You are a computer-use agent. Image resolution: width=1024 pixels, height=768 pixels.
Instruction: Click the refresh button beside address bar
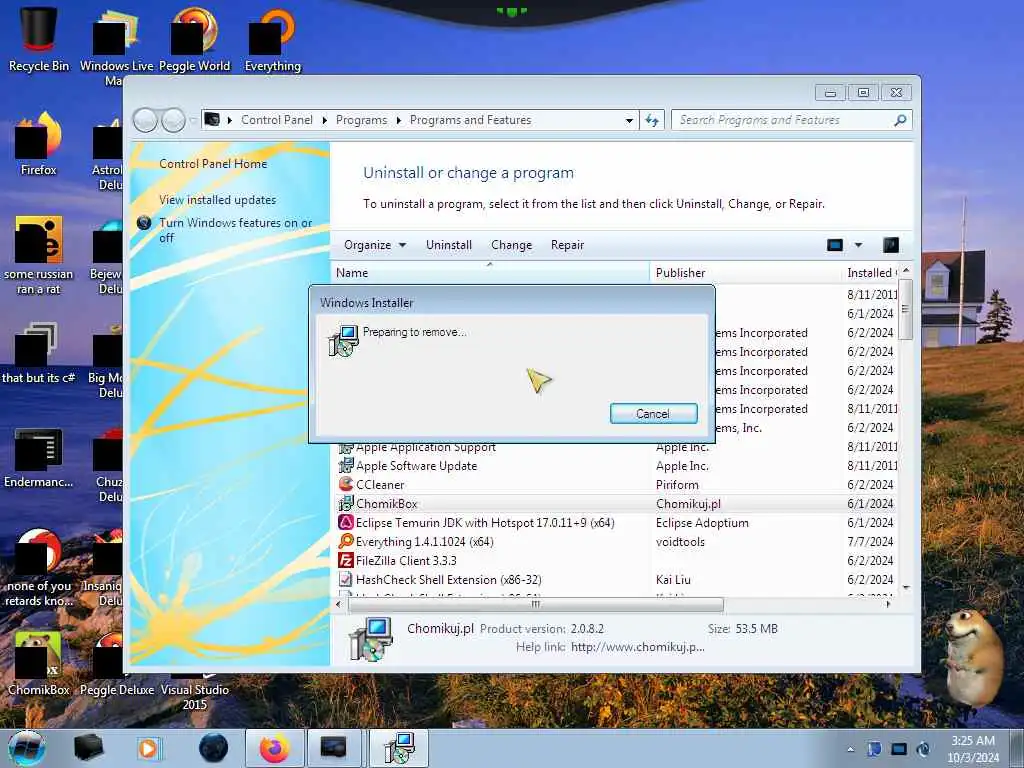[x=652, y=120]
